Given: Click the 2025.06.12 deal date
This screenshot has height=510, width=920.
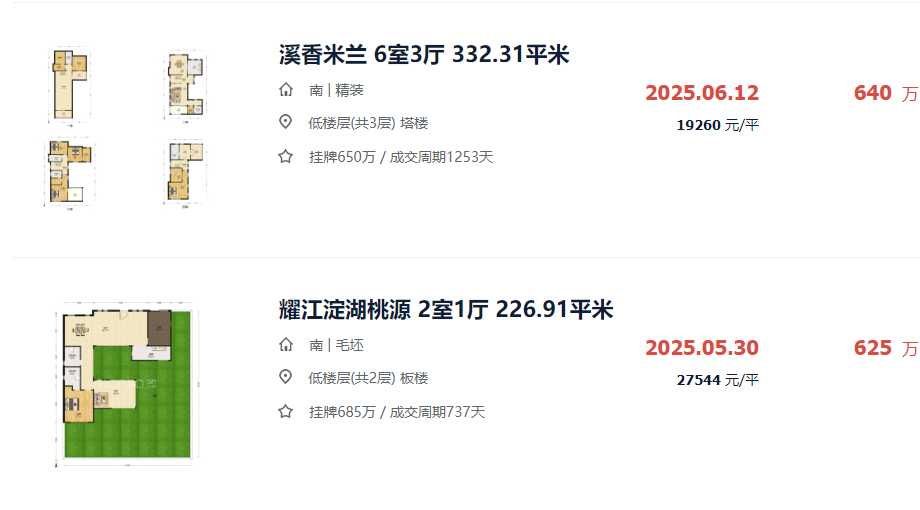Looking at the screenshot, I should pyautogui.click(x=702, y=93).
